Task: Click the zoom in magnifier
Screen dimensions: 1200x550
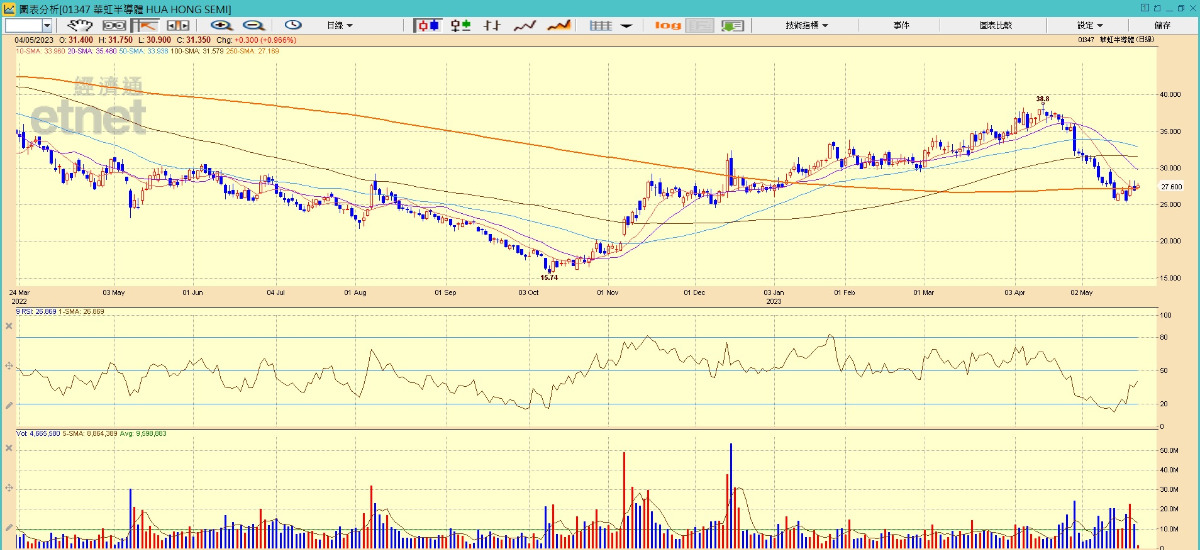Action: coord(221,25)
